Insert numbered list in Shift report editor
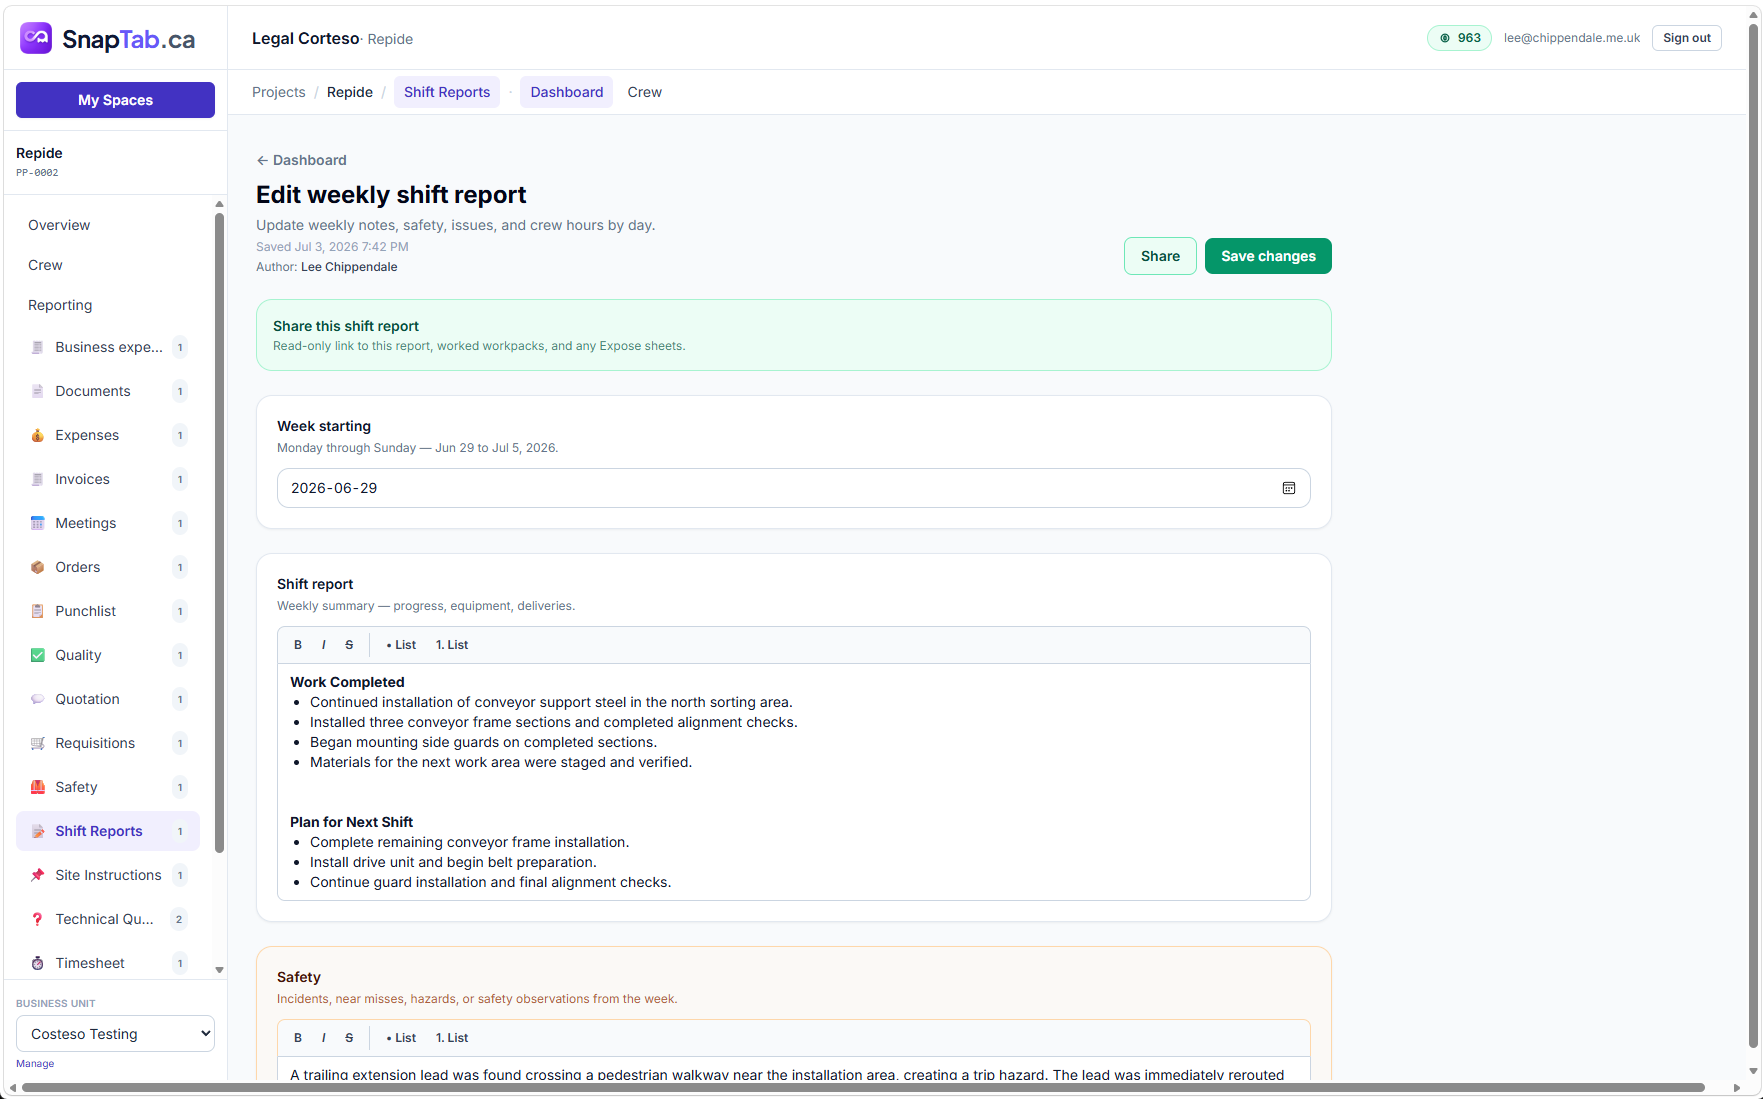 click(452, 645)
